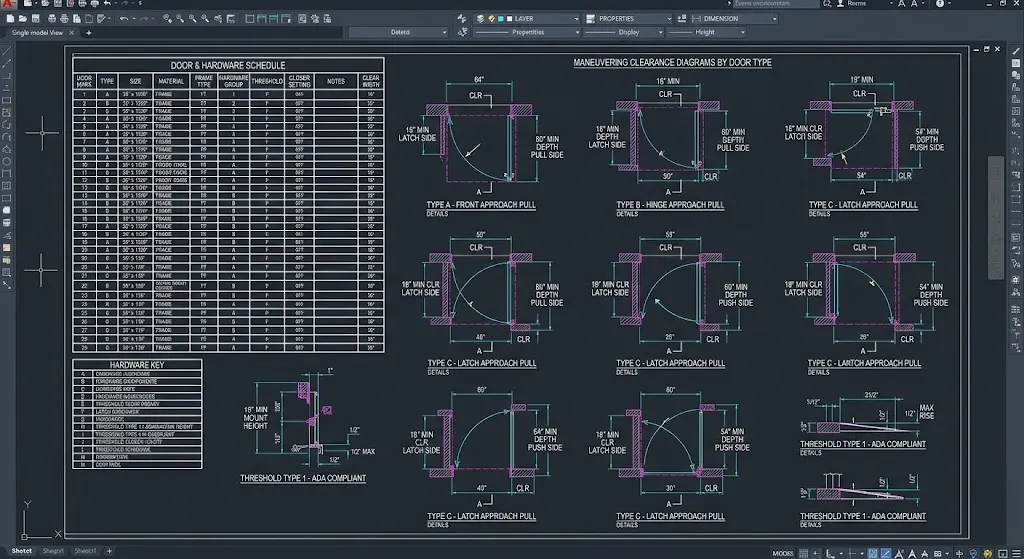Click the New drawing icon in main toolbar
The width and height of the screenshot is (1024, 559).
10,18
